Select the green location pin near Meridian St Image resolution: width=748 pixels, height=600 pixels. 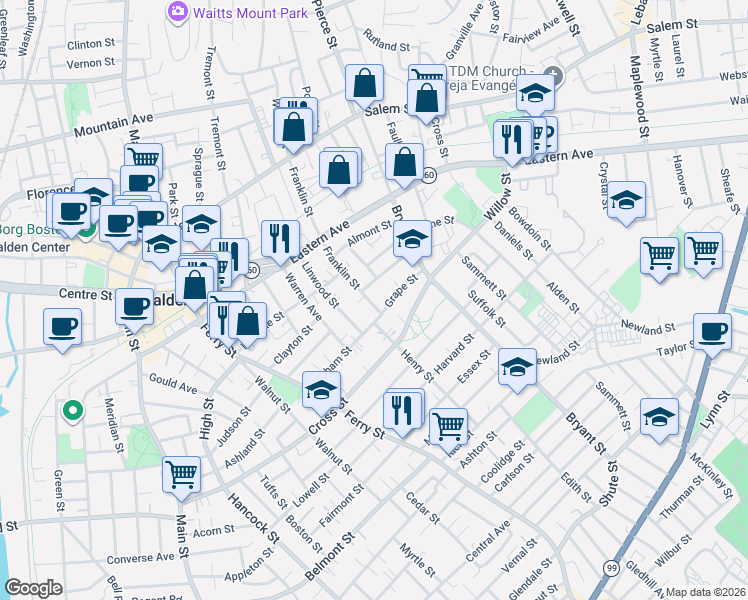(73, 412)
